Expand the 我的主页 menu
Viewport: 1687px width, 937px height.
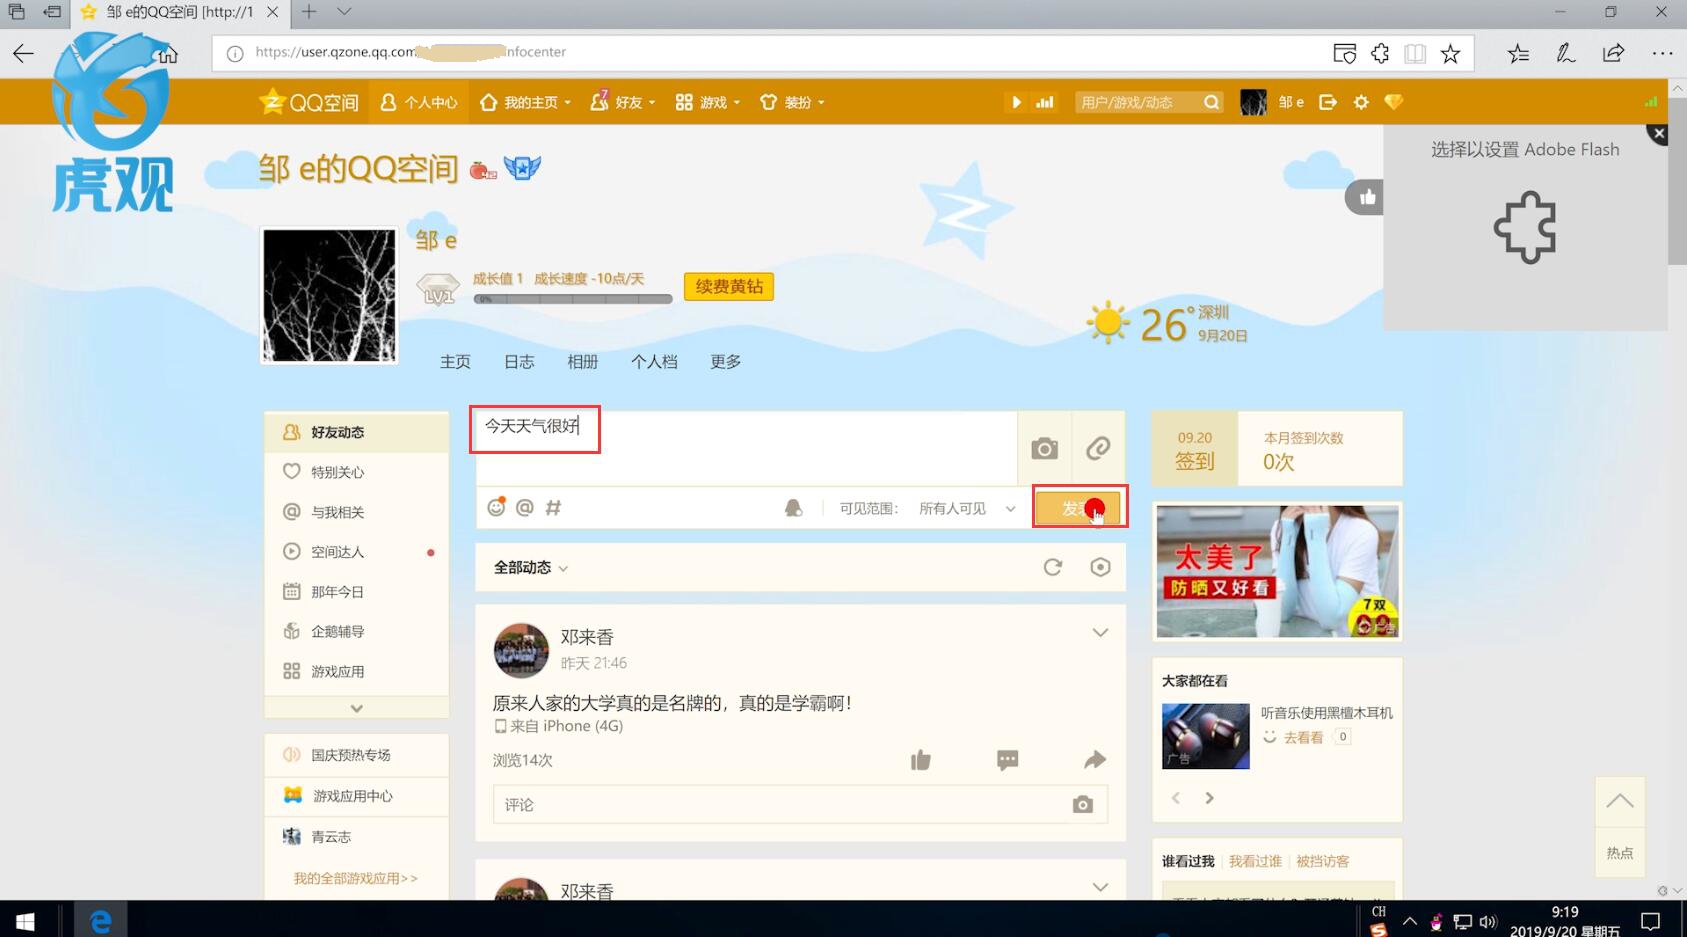tap(526, 102)
